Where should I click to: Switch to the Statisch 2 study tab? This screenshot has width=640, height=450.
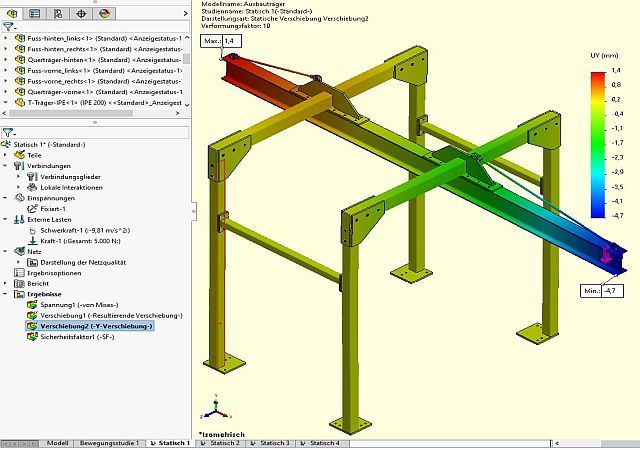225,442
